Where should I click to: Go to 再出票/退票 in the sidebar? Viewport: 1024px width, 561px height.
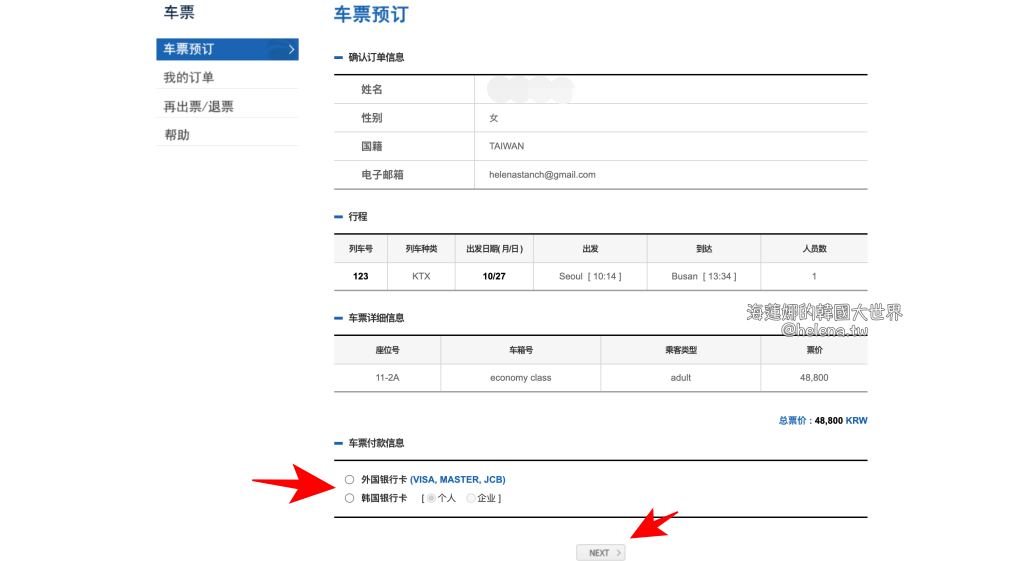tap(198, 106)
